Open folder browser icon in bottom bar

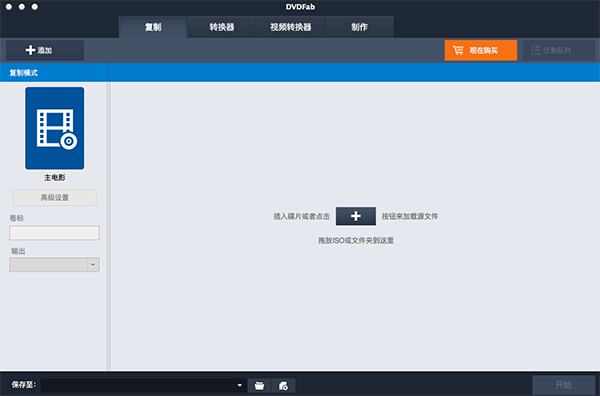click(x=259, y=385)
